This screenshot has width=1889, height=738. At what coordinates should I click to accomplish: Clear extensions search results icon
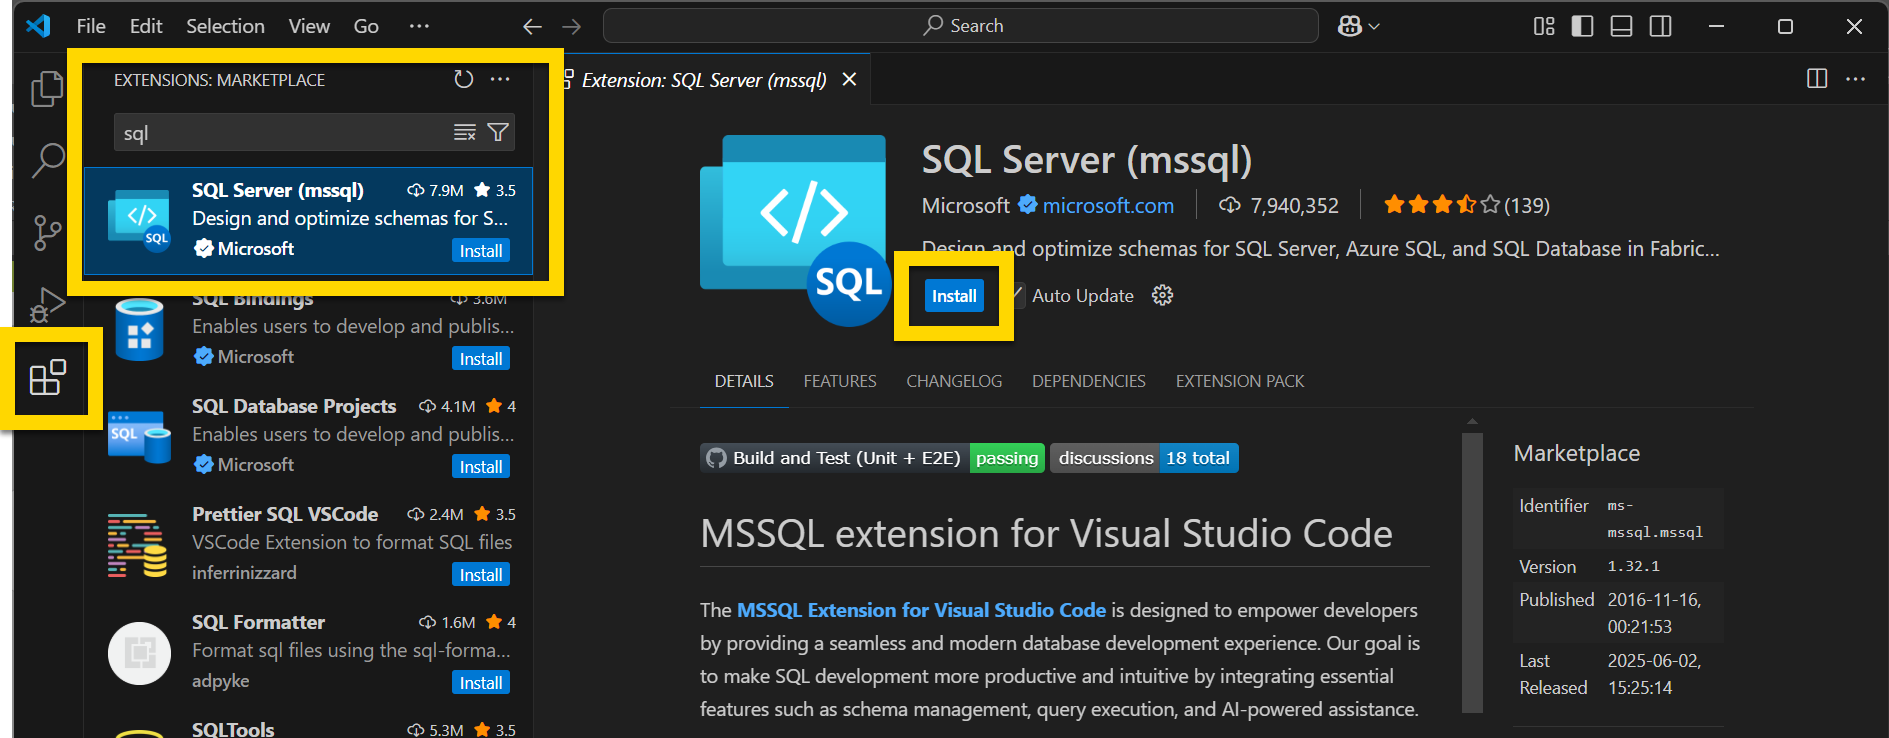(x=465, y=133)
